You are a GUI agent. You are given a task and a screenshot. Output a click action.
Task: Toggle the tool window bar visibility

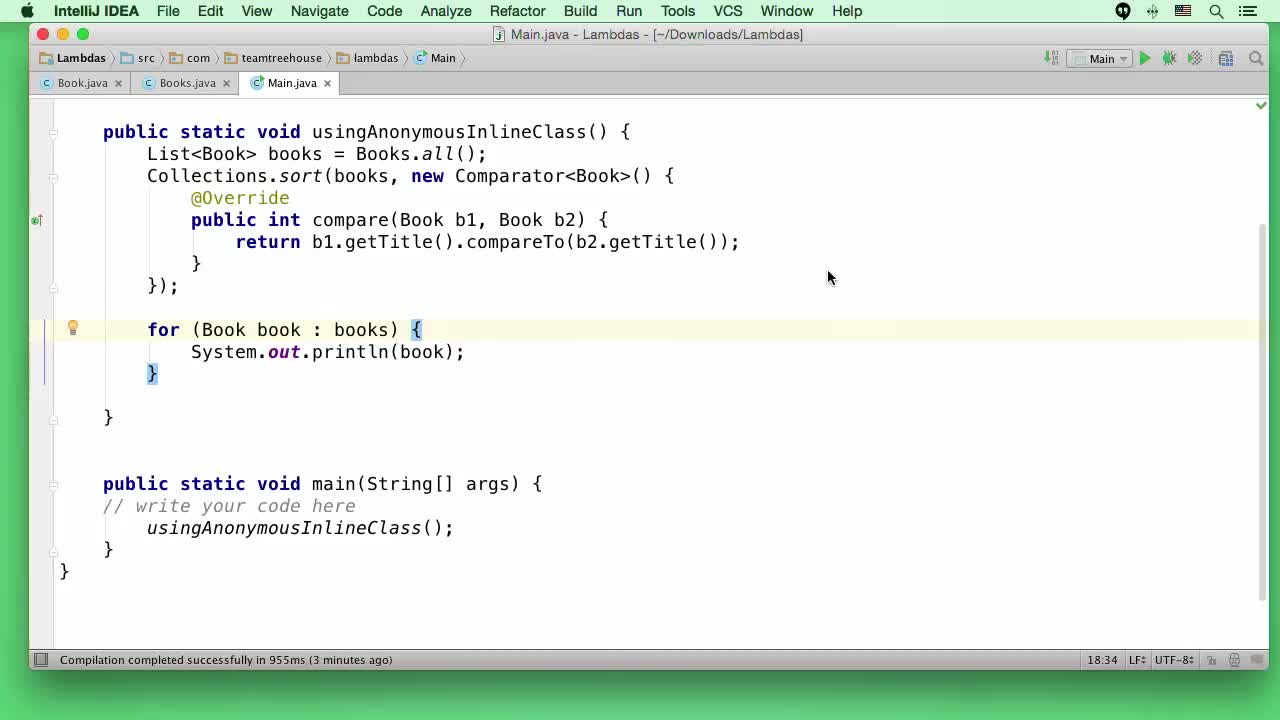41,659
